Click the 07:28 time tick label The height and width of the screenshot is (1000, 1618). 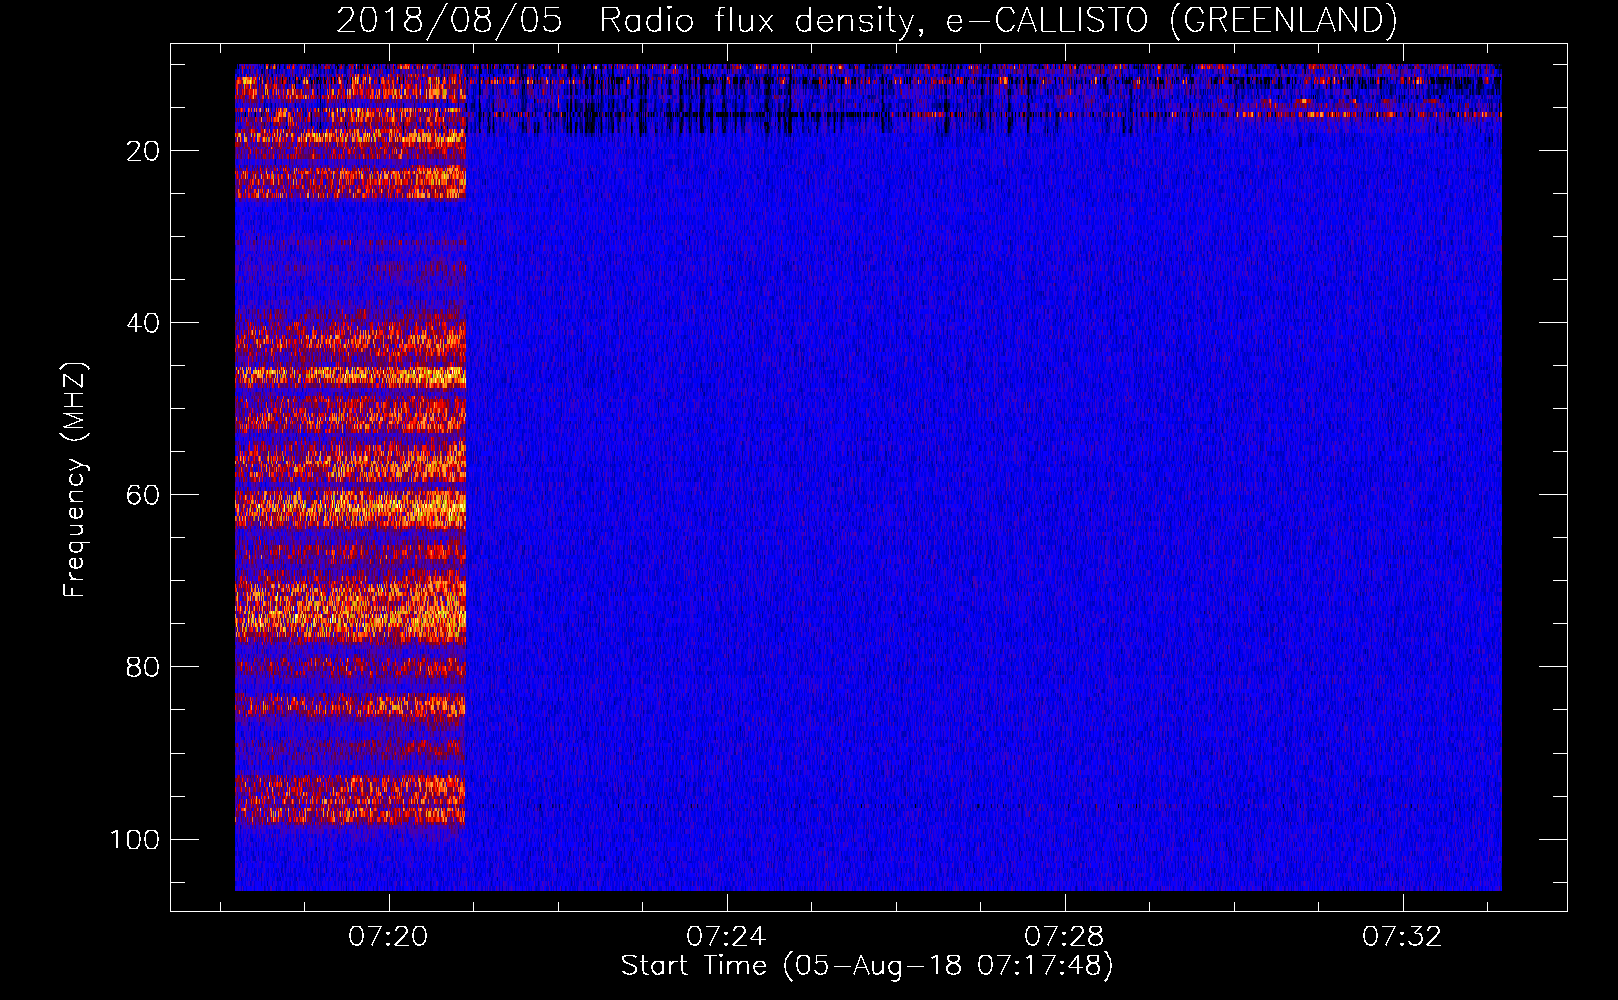[x=1064, y=936]
